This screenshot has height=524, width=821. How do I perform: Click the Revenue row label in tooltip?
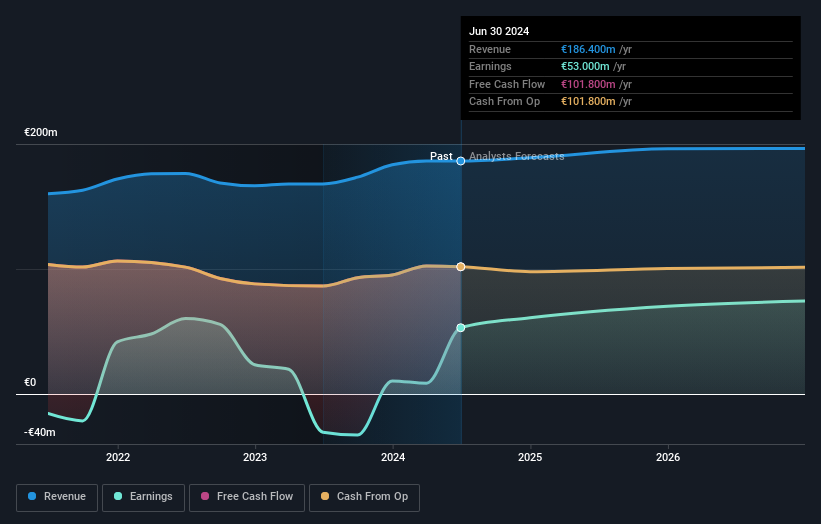[x=490, y=49]
